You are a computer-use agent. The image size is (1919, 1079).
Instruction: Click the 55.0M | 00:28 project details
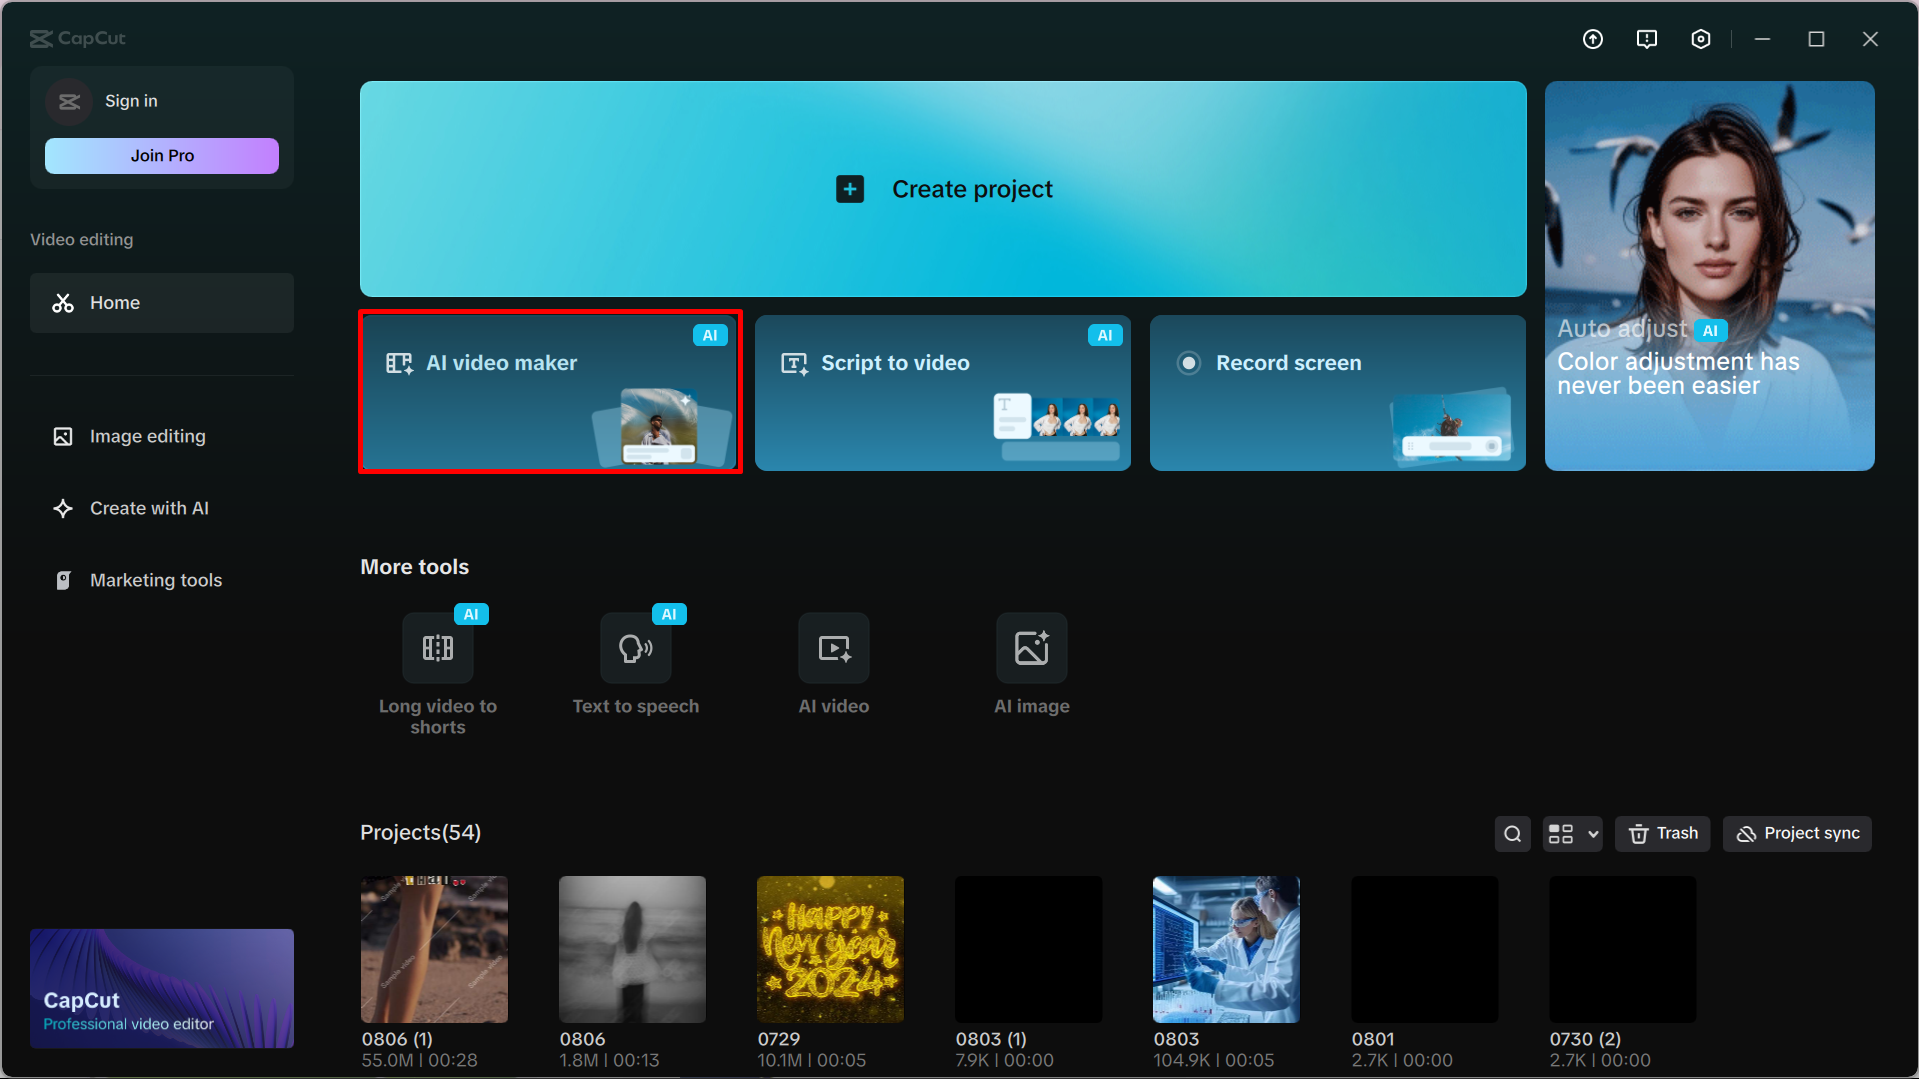pyautogui.click(x=420, y=1060)
